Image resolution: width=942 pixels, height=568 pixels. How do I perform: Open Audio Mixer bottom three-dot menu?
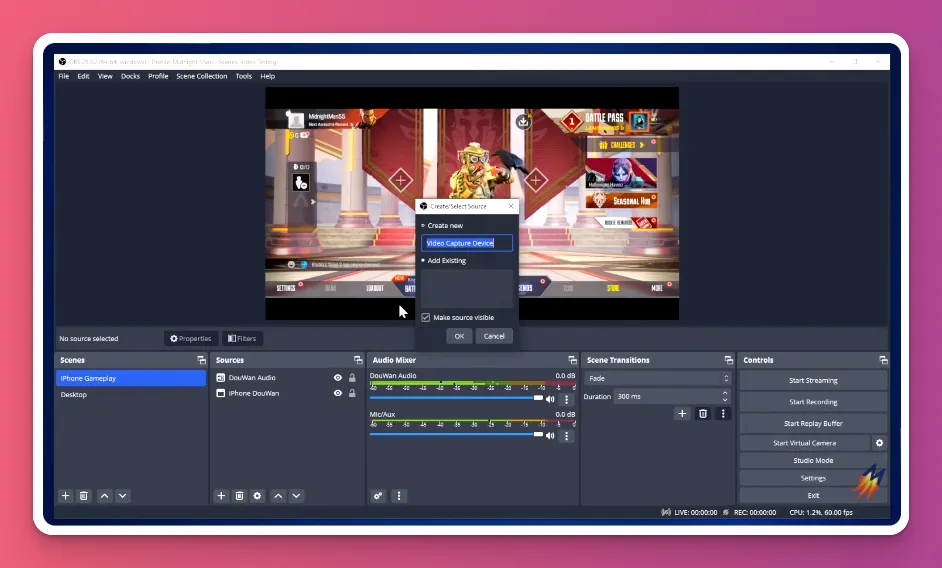[399, 496]
